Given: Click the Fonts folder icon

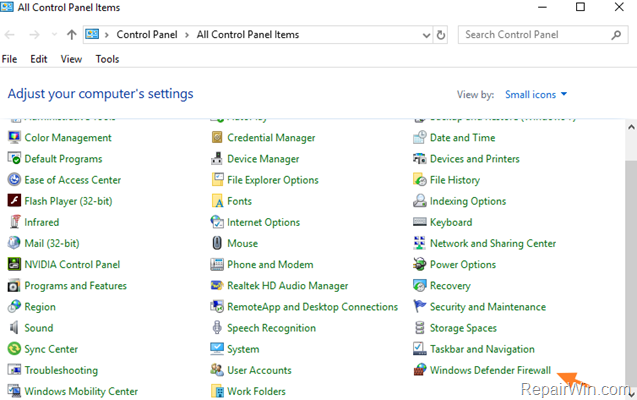Looking at the screenshot, I should [217, 201].
